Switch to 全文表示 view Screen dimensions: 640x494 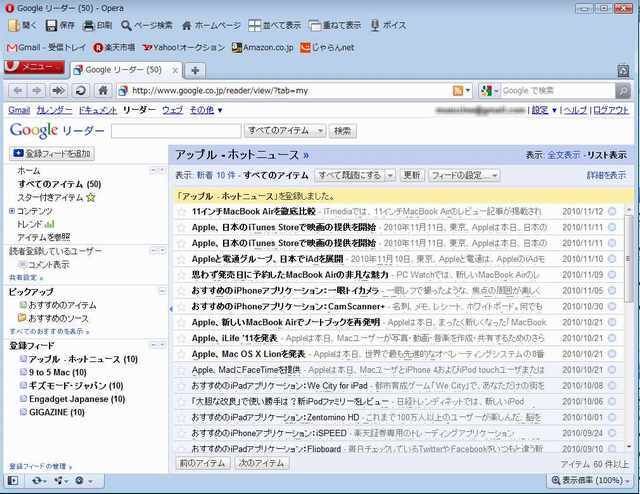pyautogui.click(x=563, y=155)
